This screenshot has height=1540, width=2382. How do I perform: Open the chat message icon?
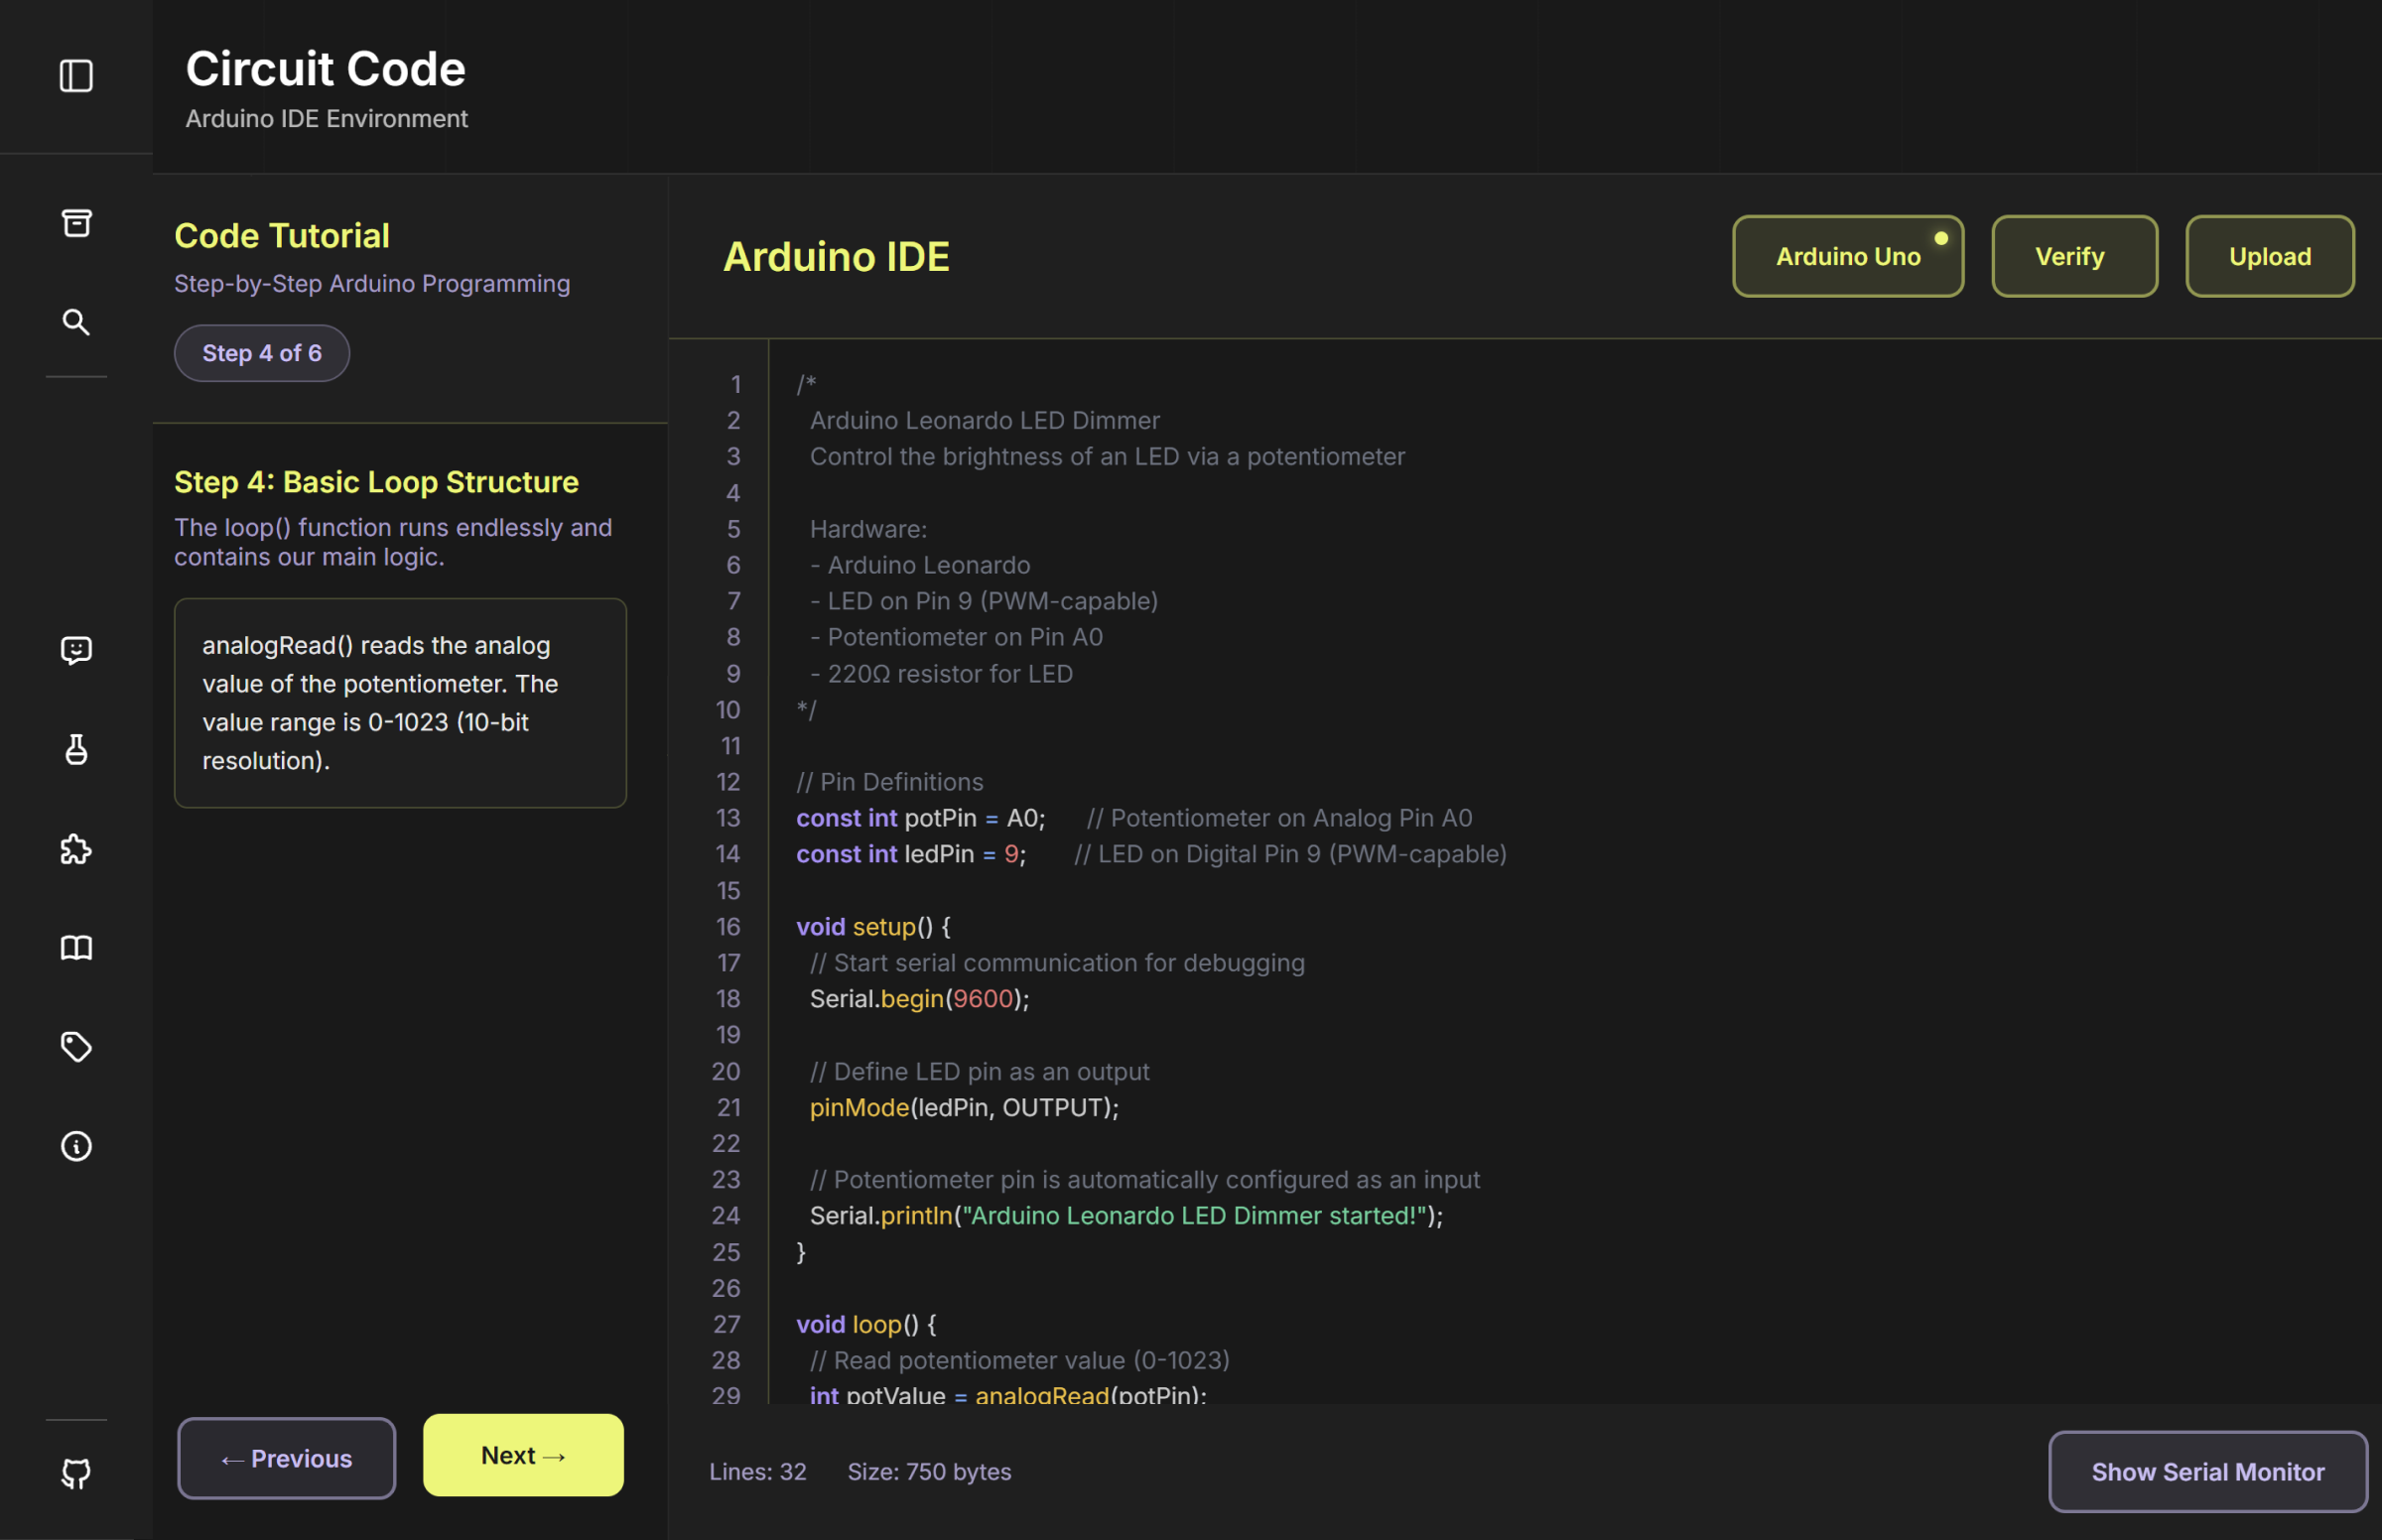76,650
